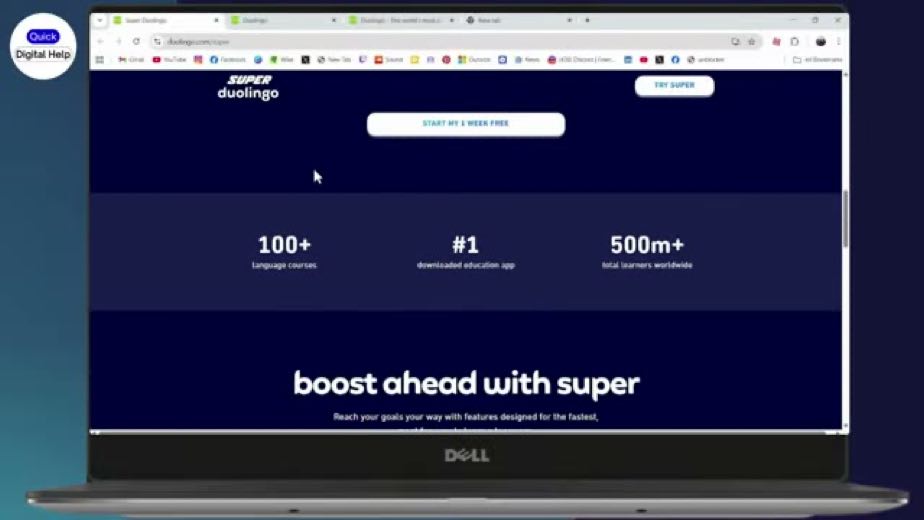Click the browser forward arrow
The height and width of the screenshot is (520, 924).
click(118, 42)
